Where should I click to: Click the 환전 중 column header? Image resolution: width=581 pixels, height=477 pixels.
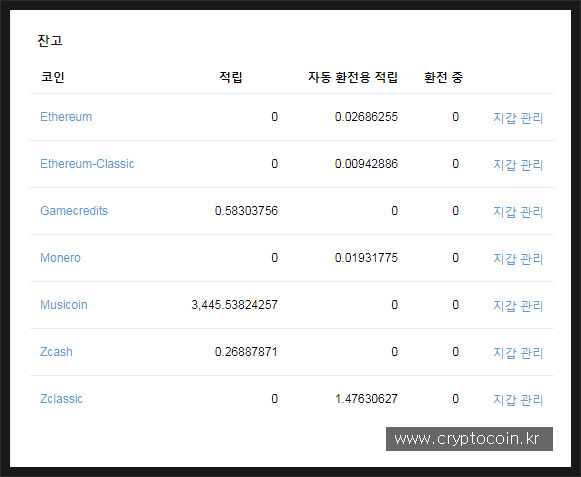point(444,77)
